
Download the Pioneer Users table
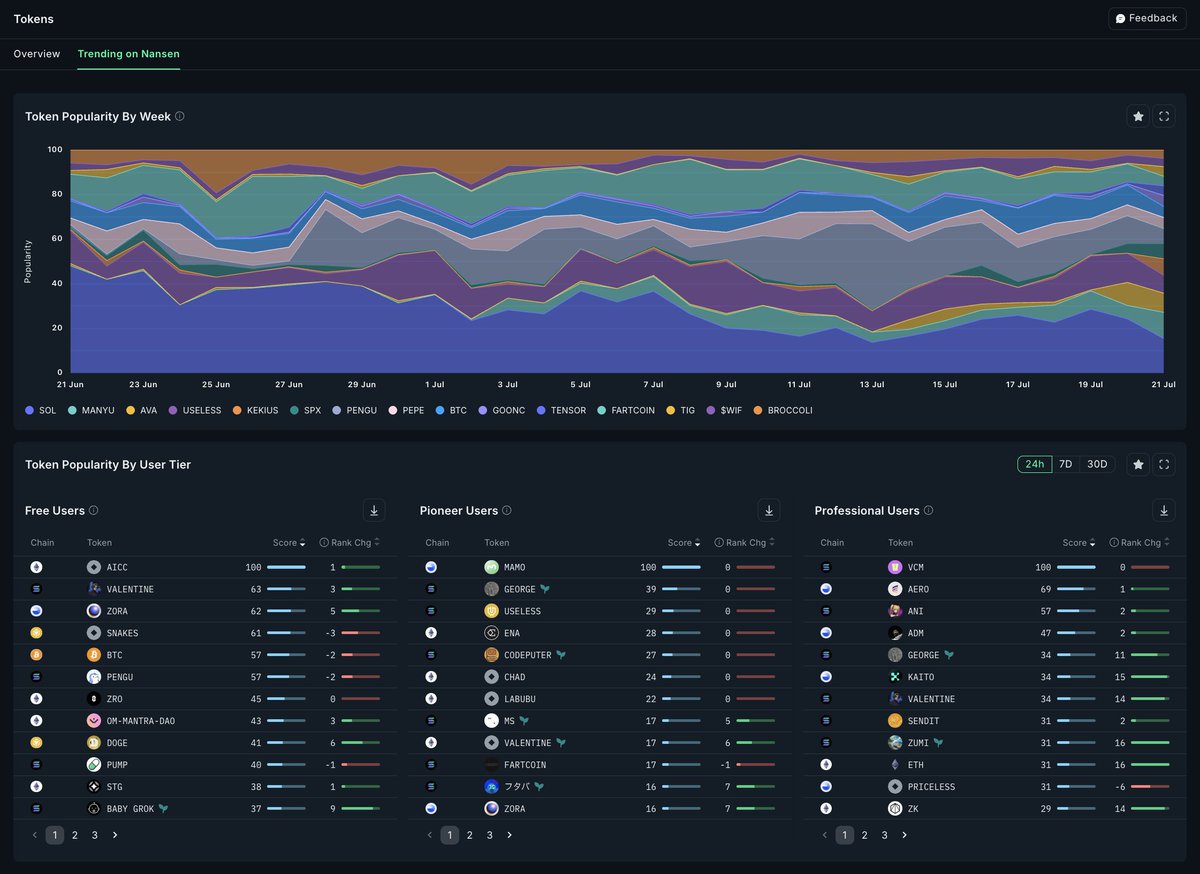(x=769, y=510)
